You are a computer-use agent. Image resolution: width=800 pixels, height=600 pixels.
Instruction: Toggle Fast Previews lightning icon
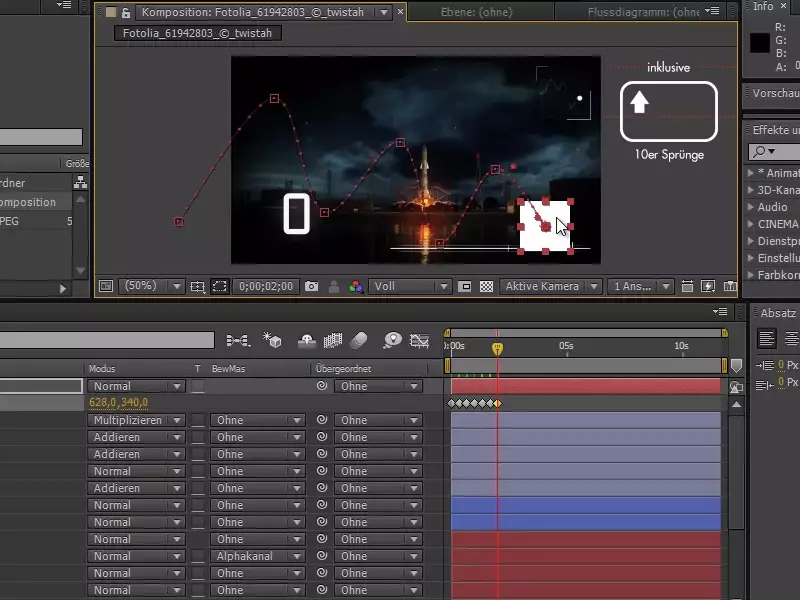pyautogui.click(x=708, y=286)
